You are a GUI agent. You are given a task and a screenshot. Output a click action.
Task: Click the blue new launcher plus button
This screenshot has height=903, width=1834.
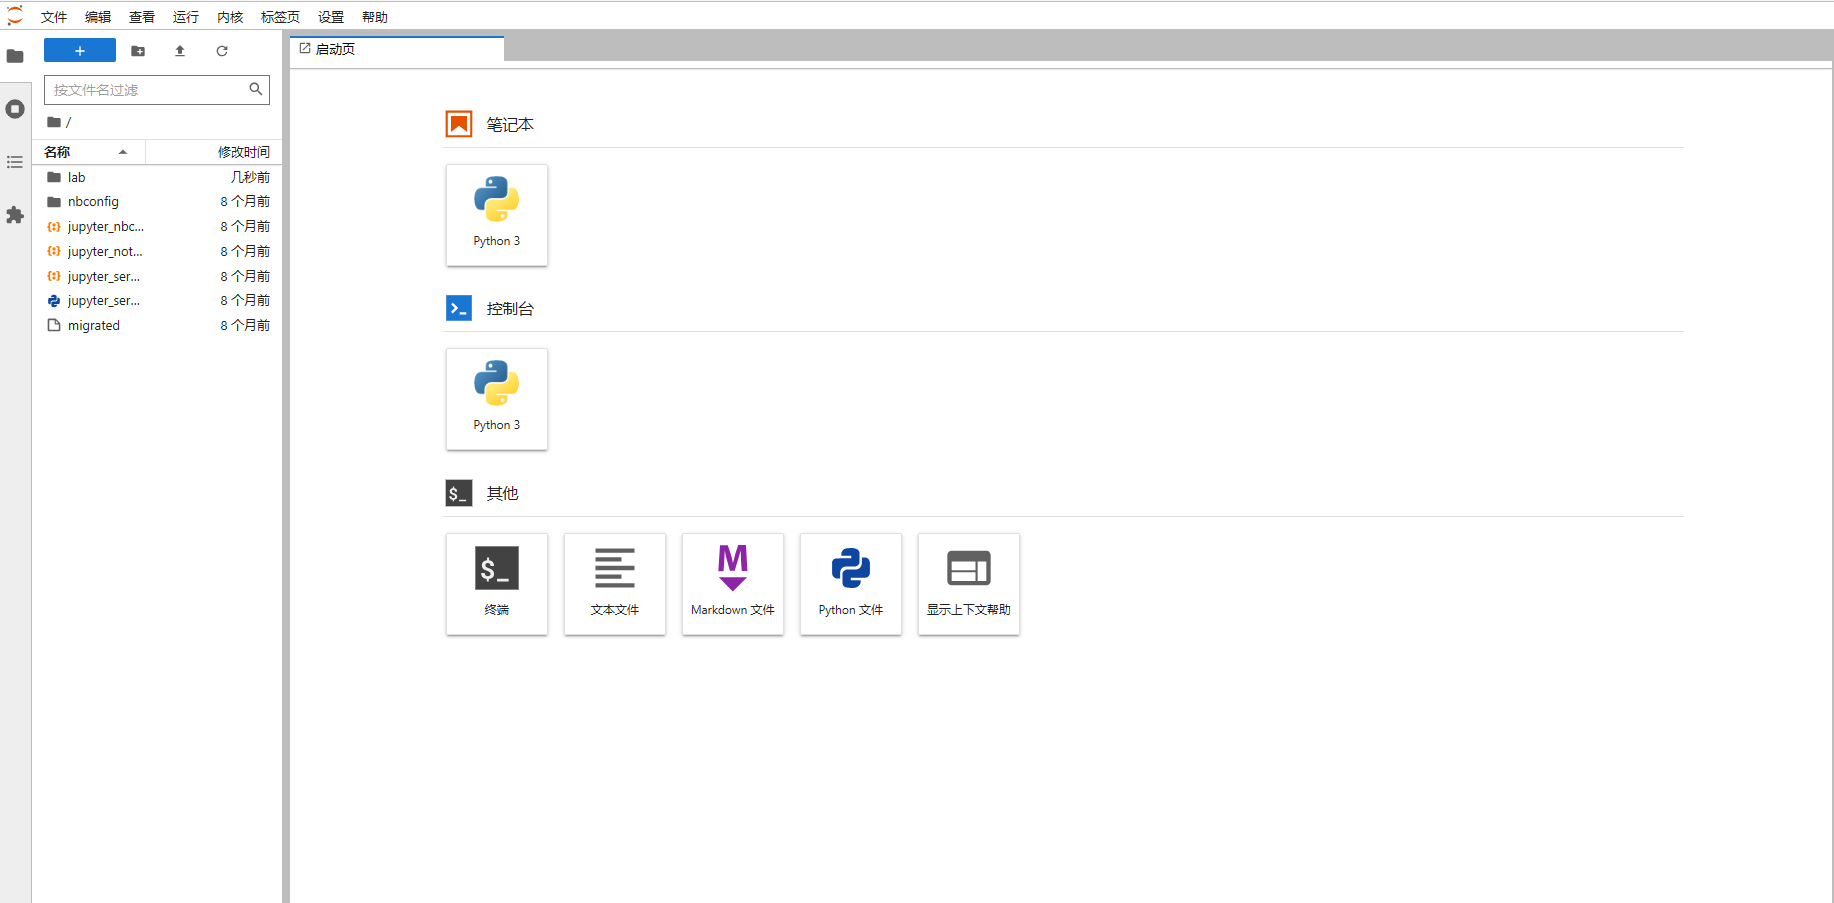point(80,51)
